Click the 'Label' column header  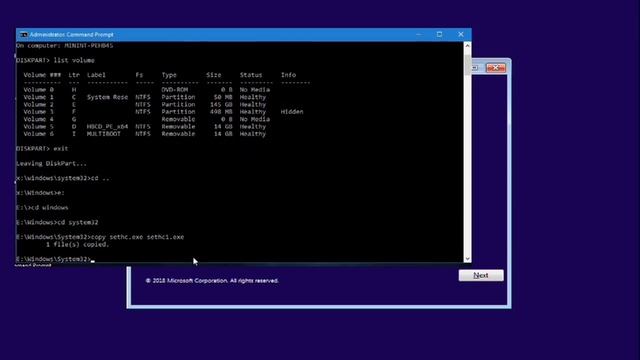tap(96, 75)
